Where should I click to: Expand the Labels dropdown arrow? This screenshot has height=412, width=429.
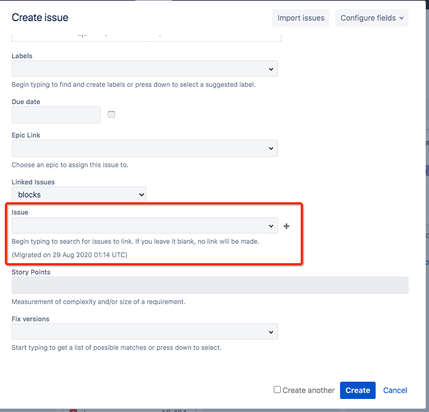(271, 69)
